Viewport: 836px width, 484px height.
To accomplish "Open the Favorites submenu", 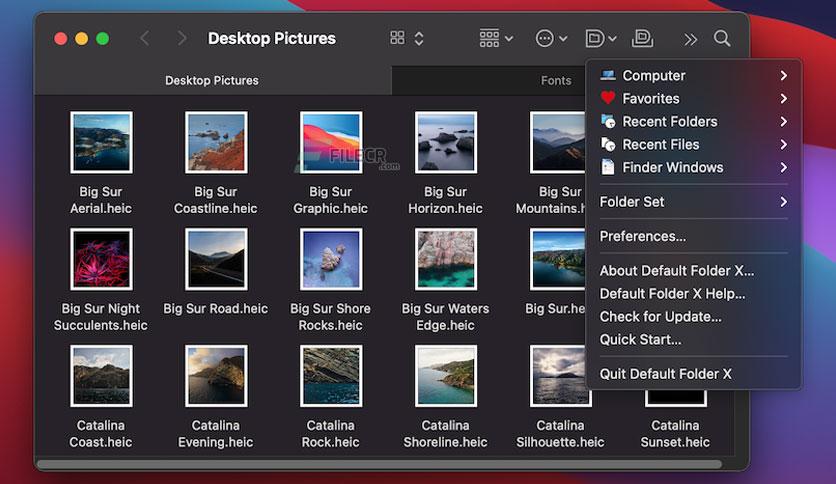I will click(693, 99).
